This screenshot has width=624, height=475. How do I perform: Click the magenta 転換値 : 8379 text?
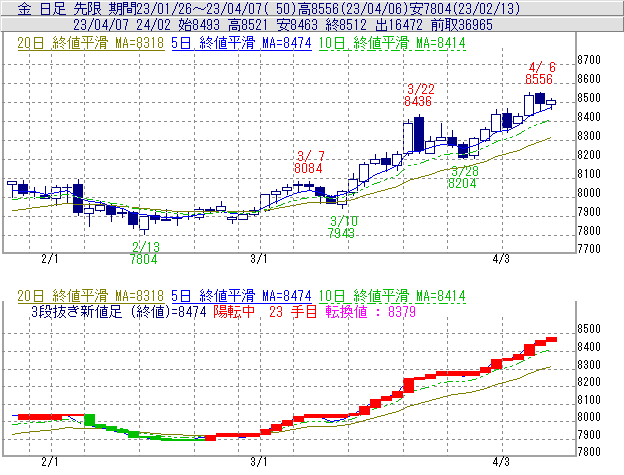(370, 311)
